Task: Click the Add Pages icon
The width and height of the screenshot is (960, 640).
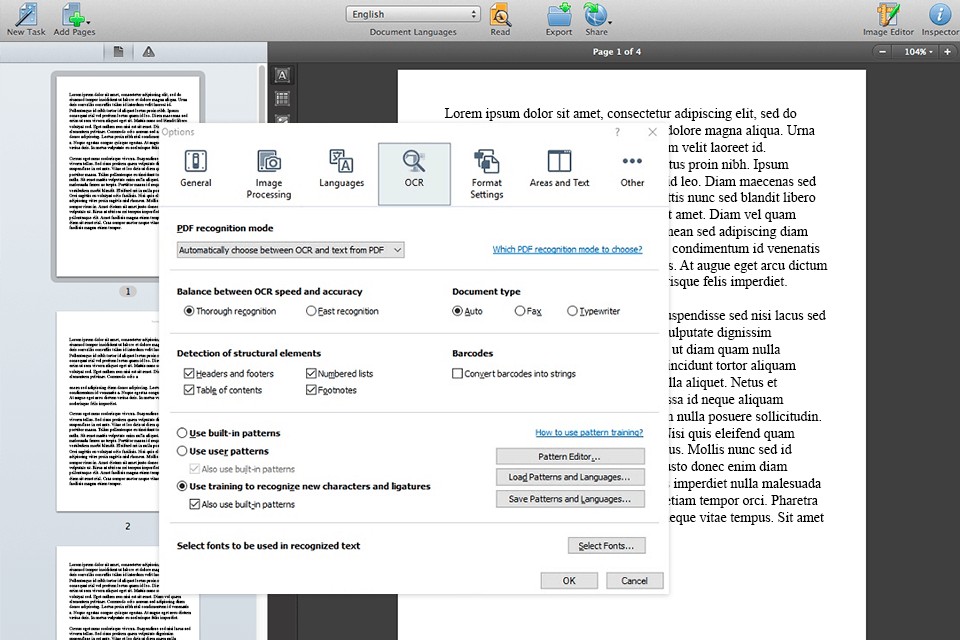Action: (x=73, y=15)
